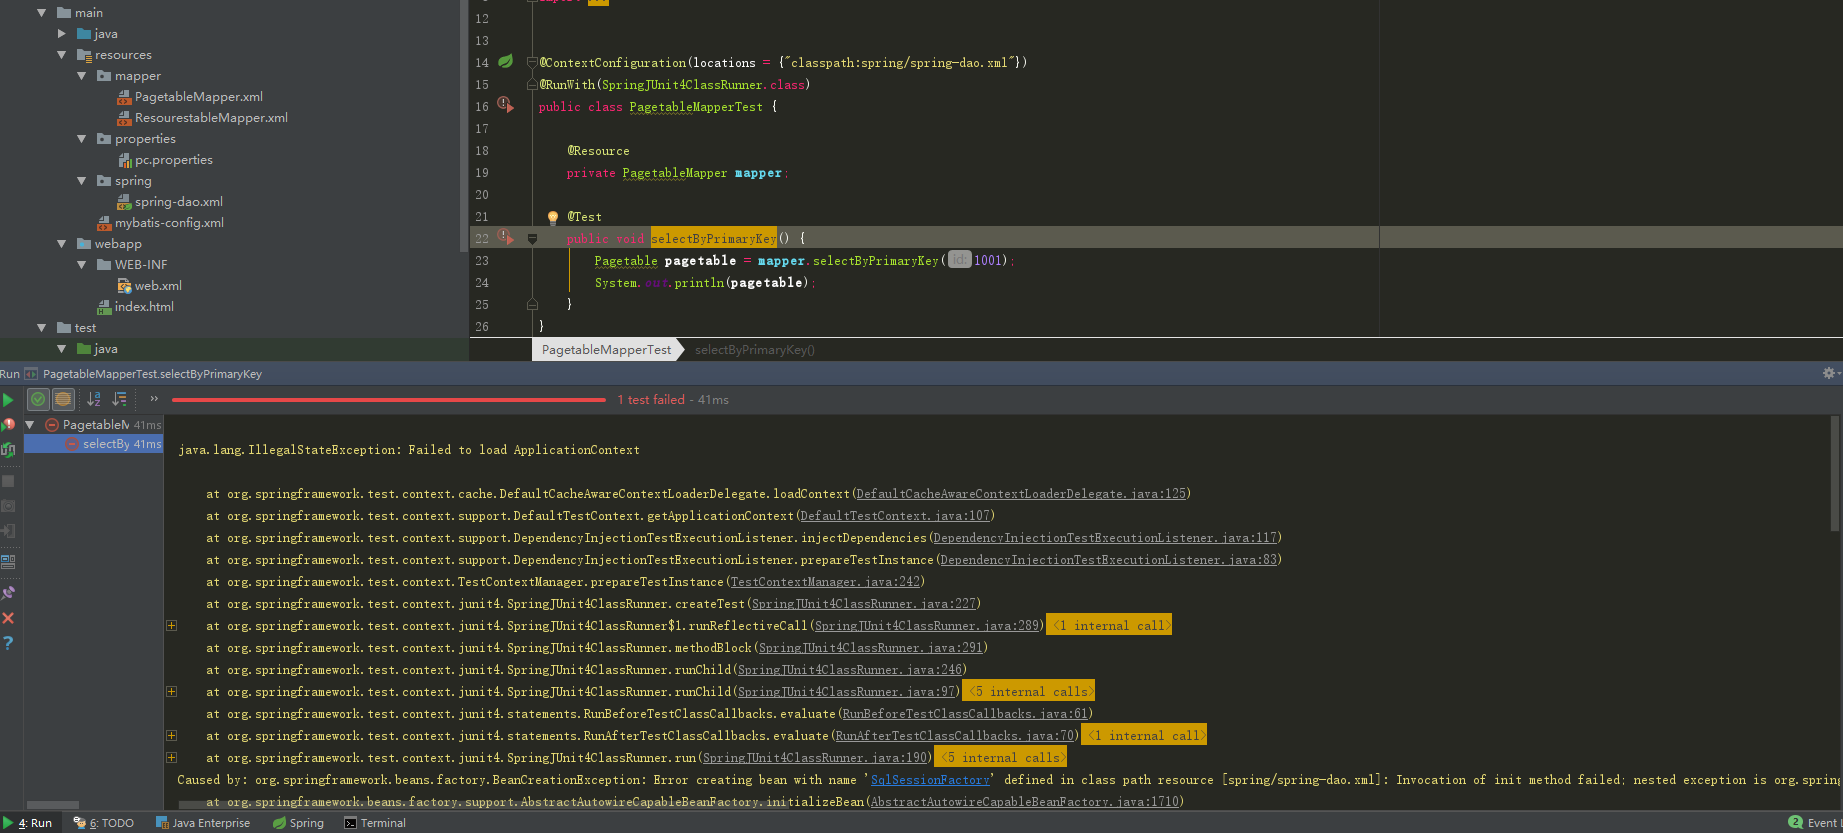Sort test results alphabetically
Screen dimensions: 1843x833
[94, 399]
